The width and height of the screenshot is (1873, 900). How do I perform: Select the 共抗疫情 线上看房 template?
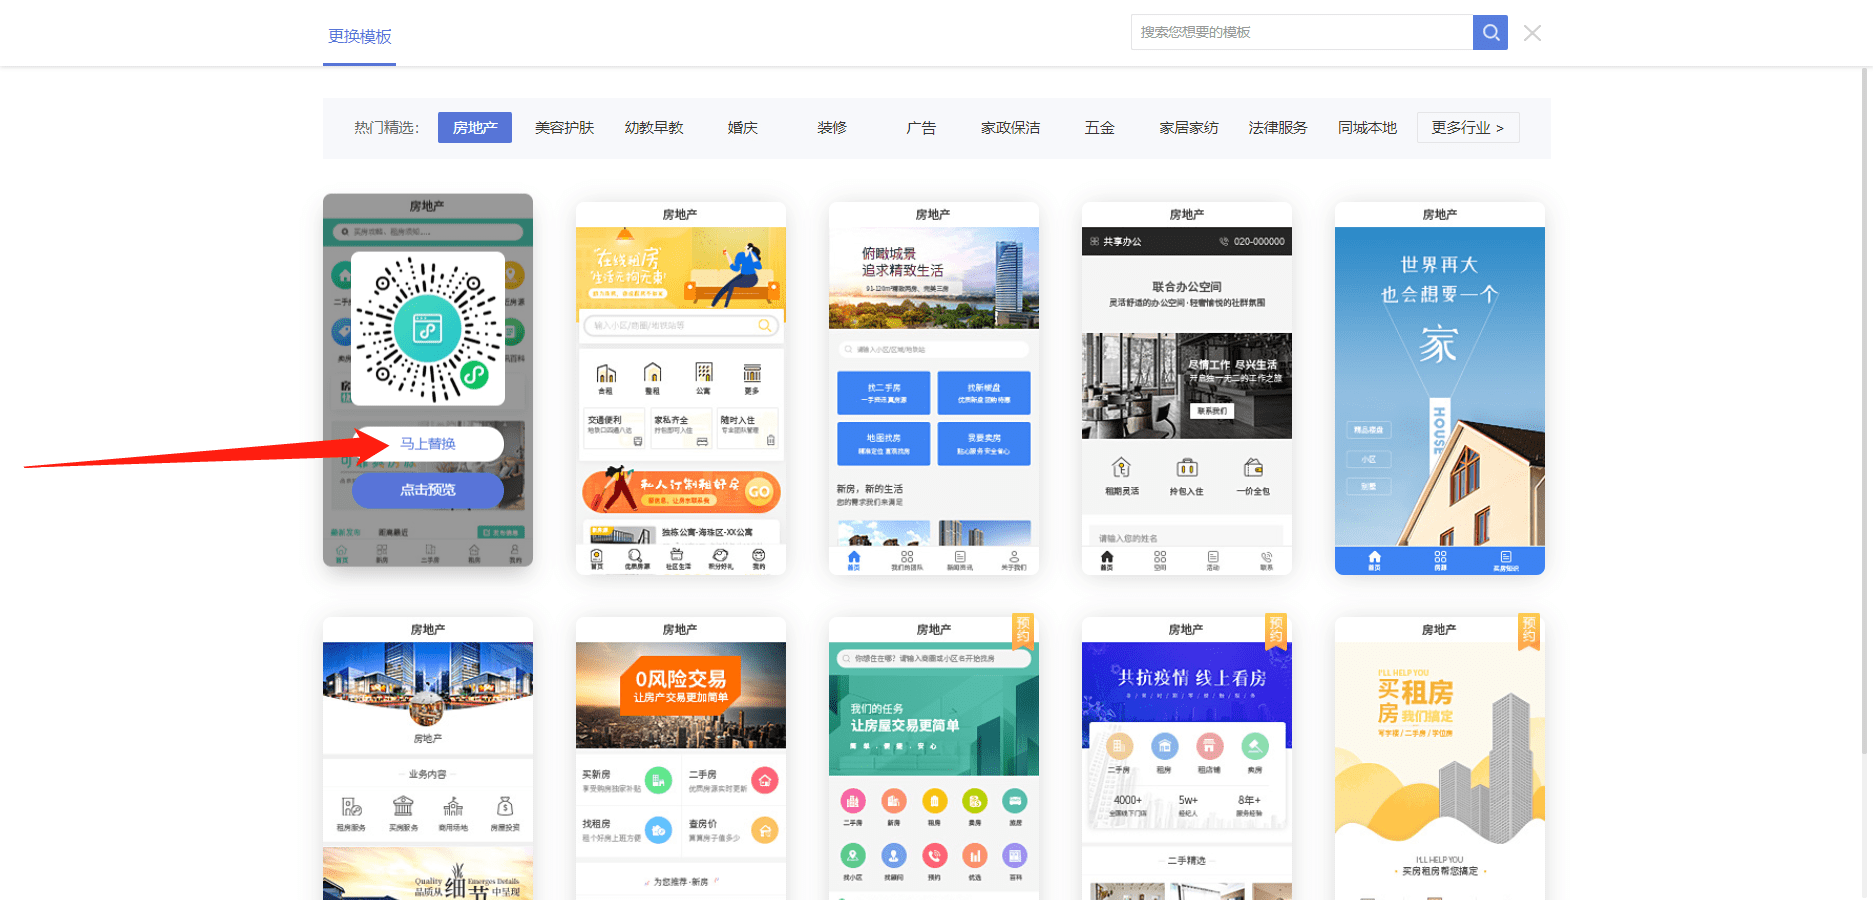point(1186,760)
